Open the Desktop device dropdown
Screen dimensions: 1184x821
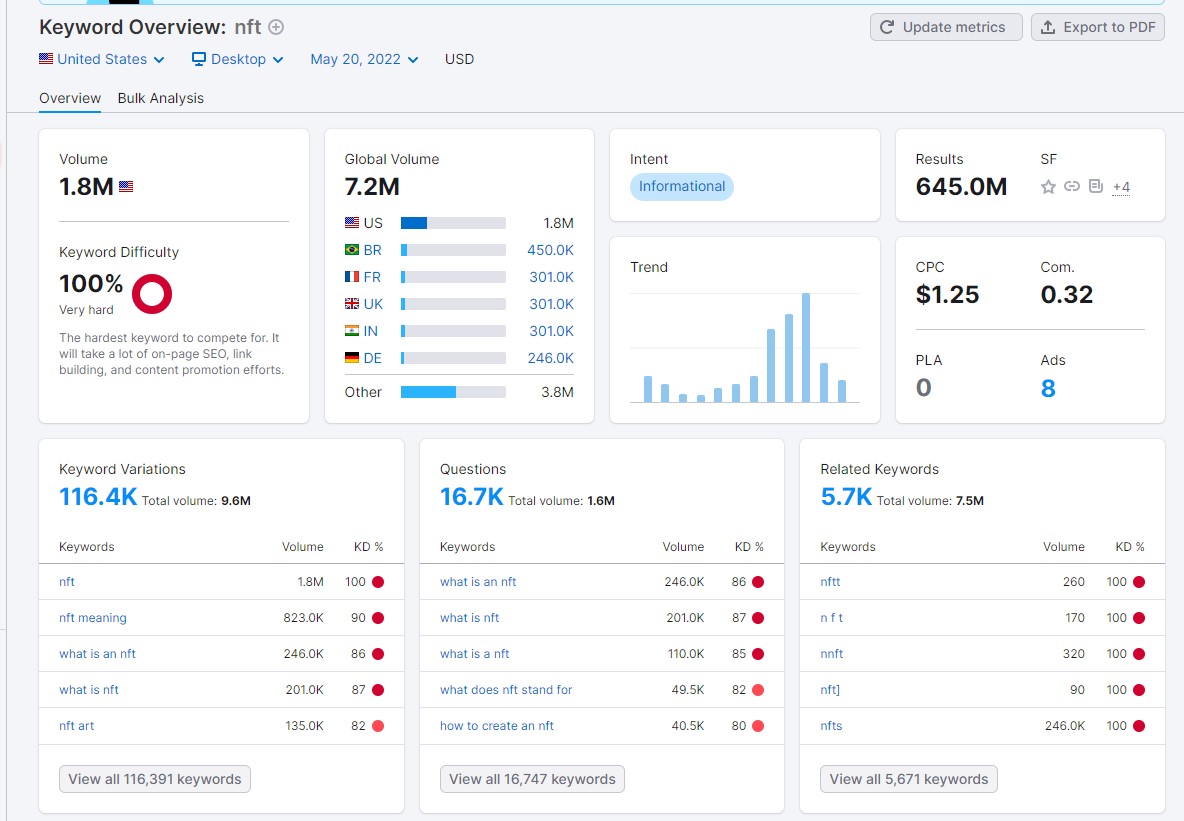(x=238, y=59)
